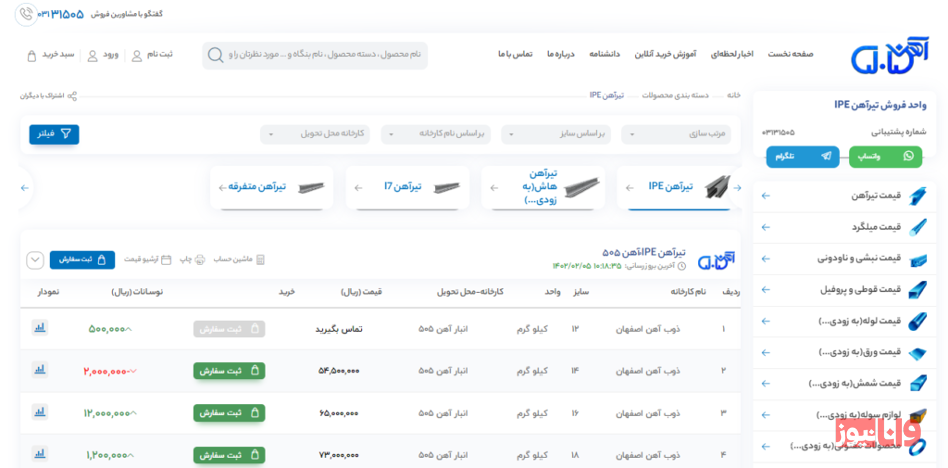
Task: Click the calculator icon ماشین حساب
Action: point(261,259)
